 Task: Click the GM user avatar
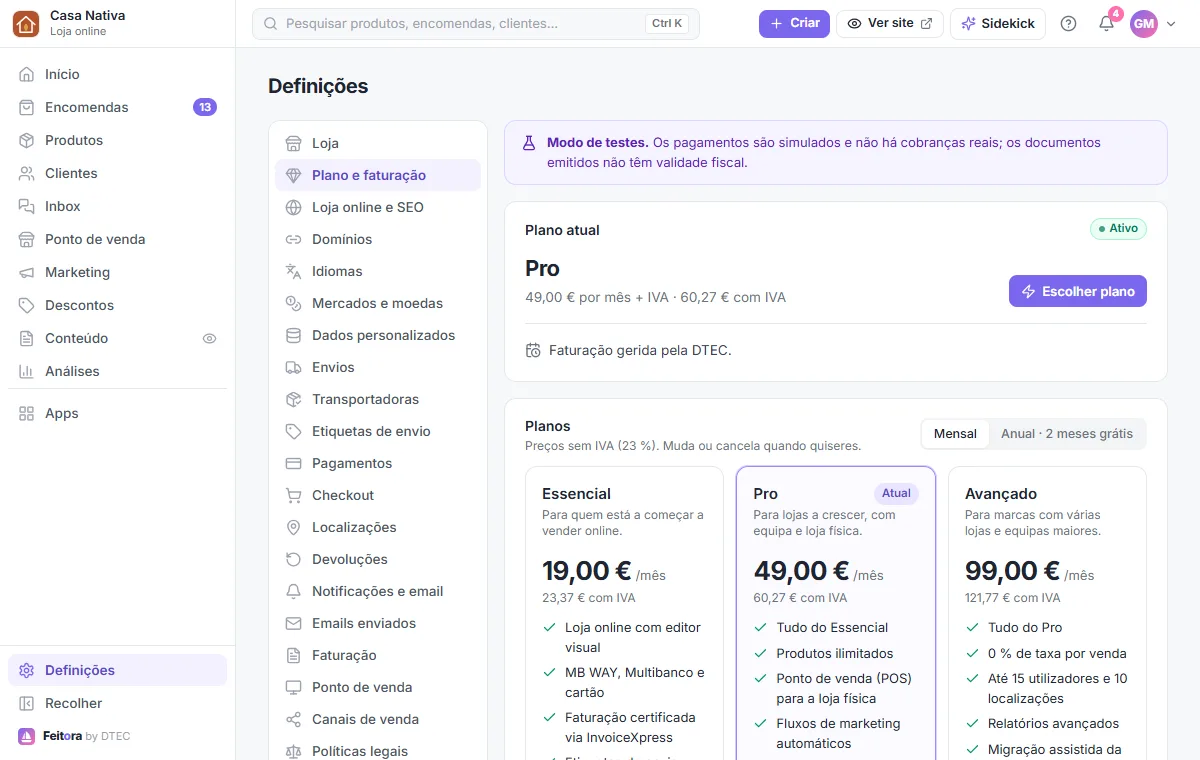pos(1144,24)
